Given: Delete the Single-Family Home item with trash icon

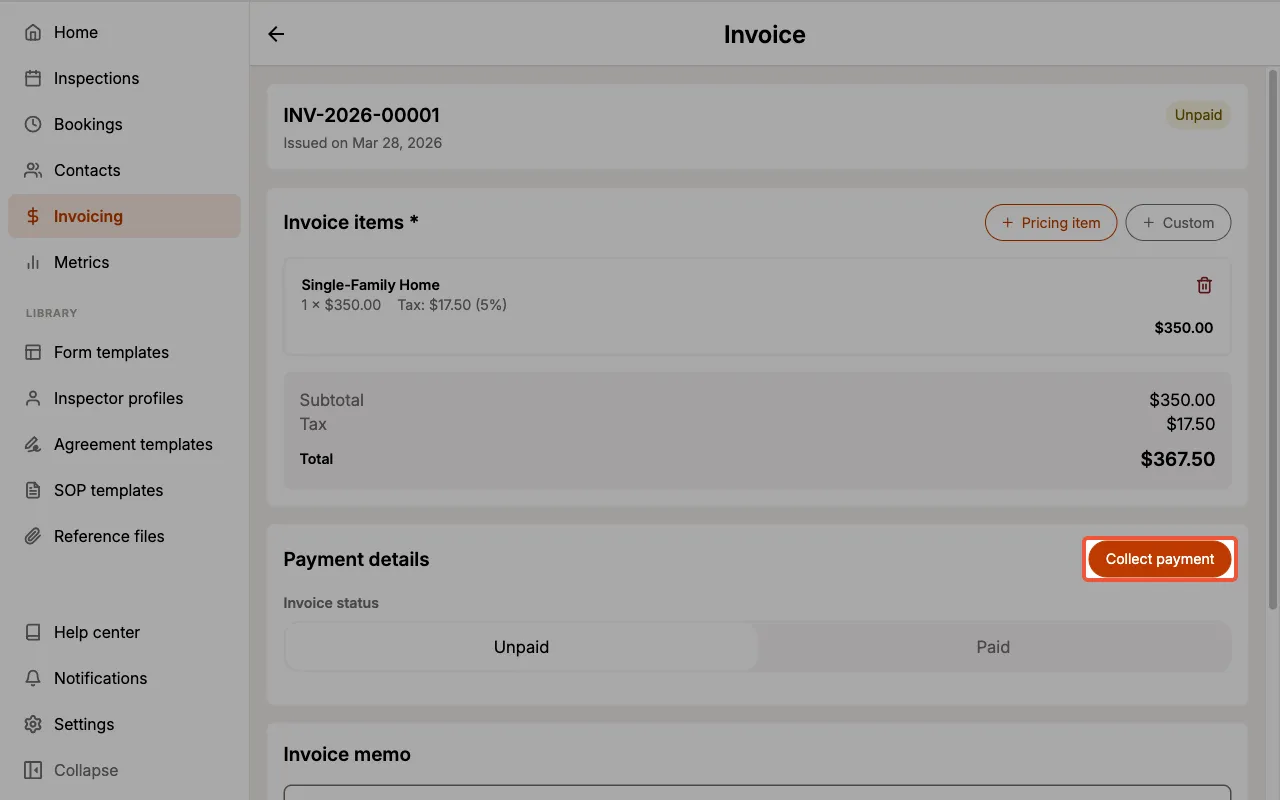Looking at the screenshot, I should pyautogui.click(x=1204, y=285).
